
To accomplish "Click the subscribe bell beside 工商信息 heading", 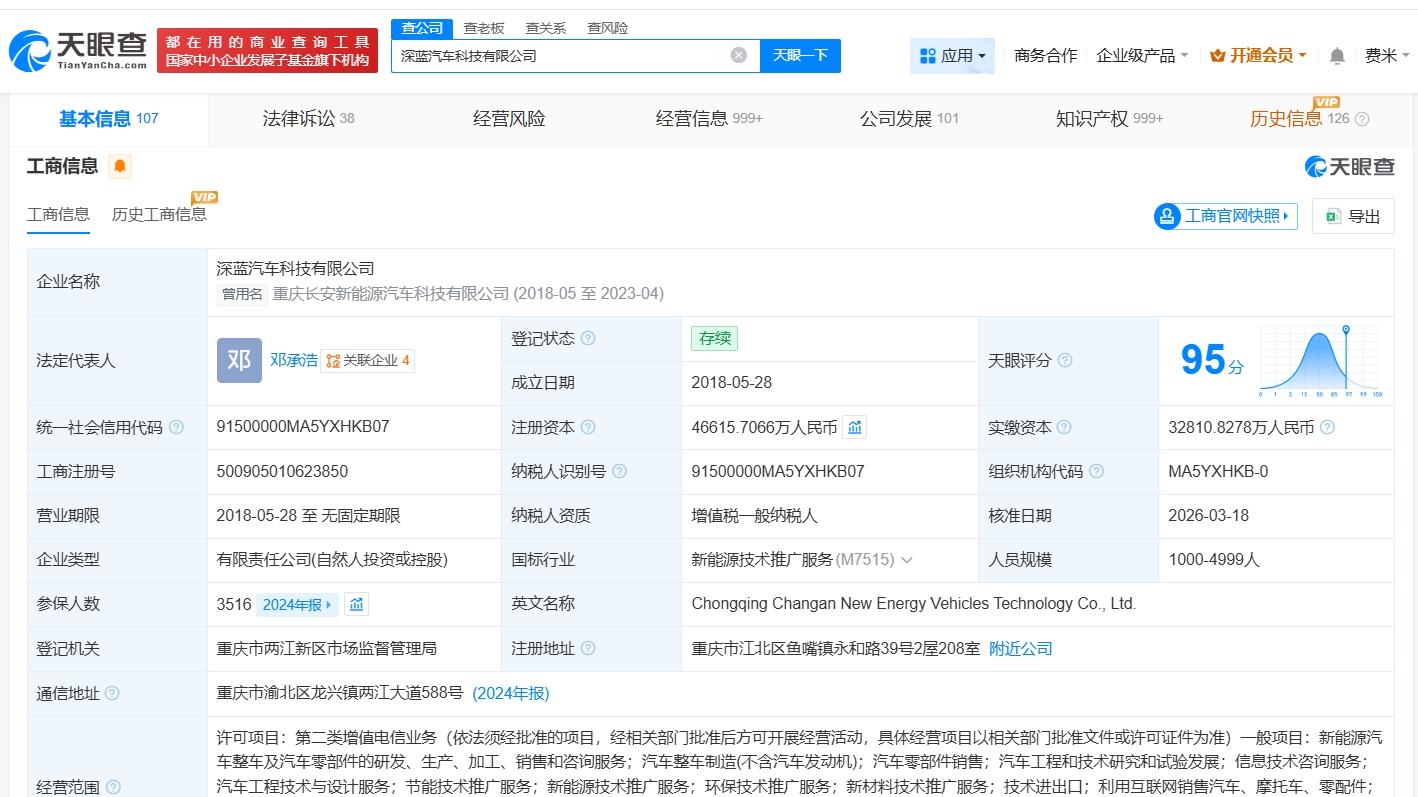I will tap(120, 165).
